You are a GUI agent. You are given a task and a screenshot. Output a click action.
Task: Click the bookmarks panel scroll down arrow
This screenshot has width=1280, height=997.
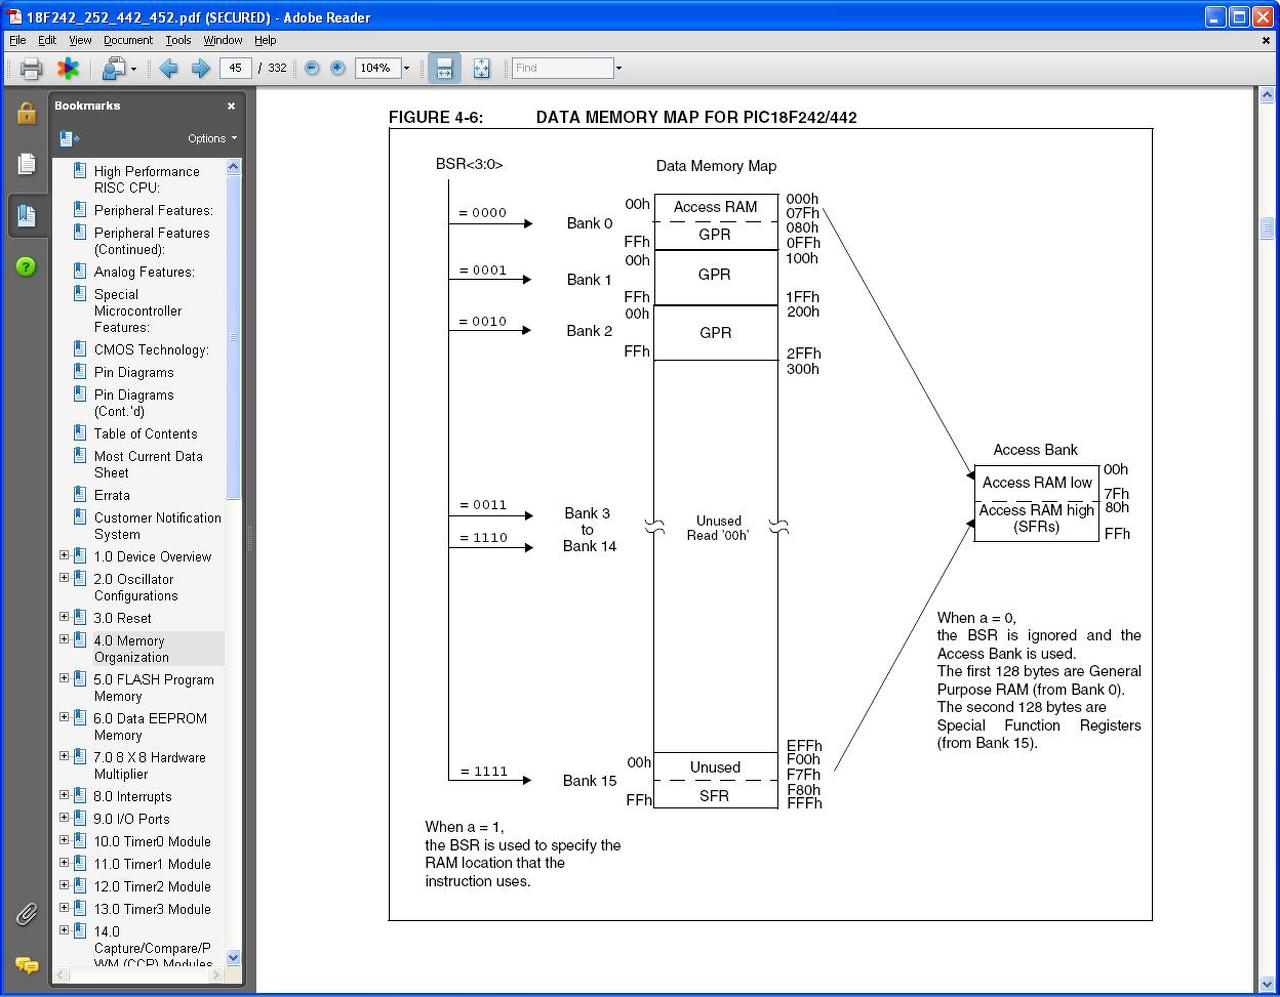234,957
